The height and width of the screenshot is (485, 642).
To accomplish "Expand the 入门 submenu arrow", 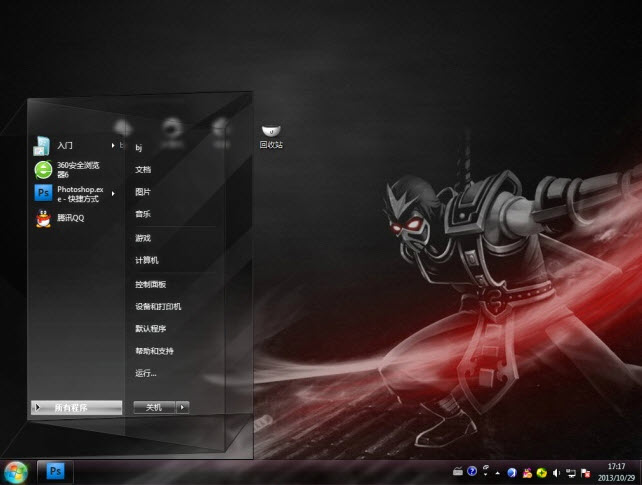I will (113, 145).
